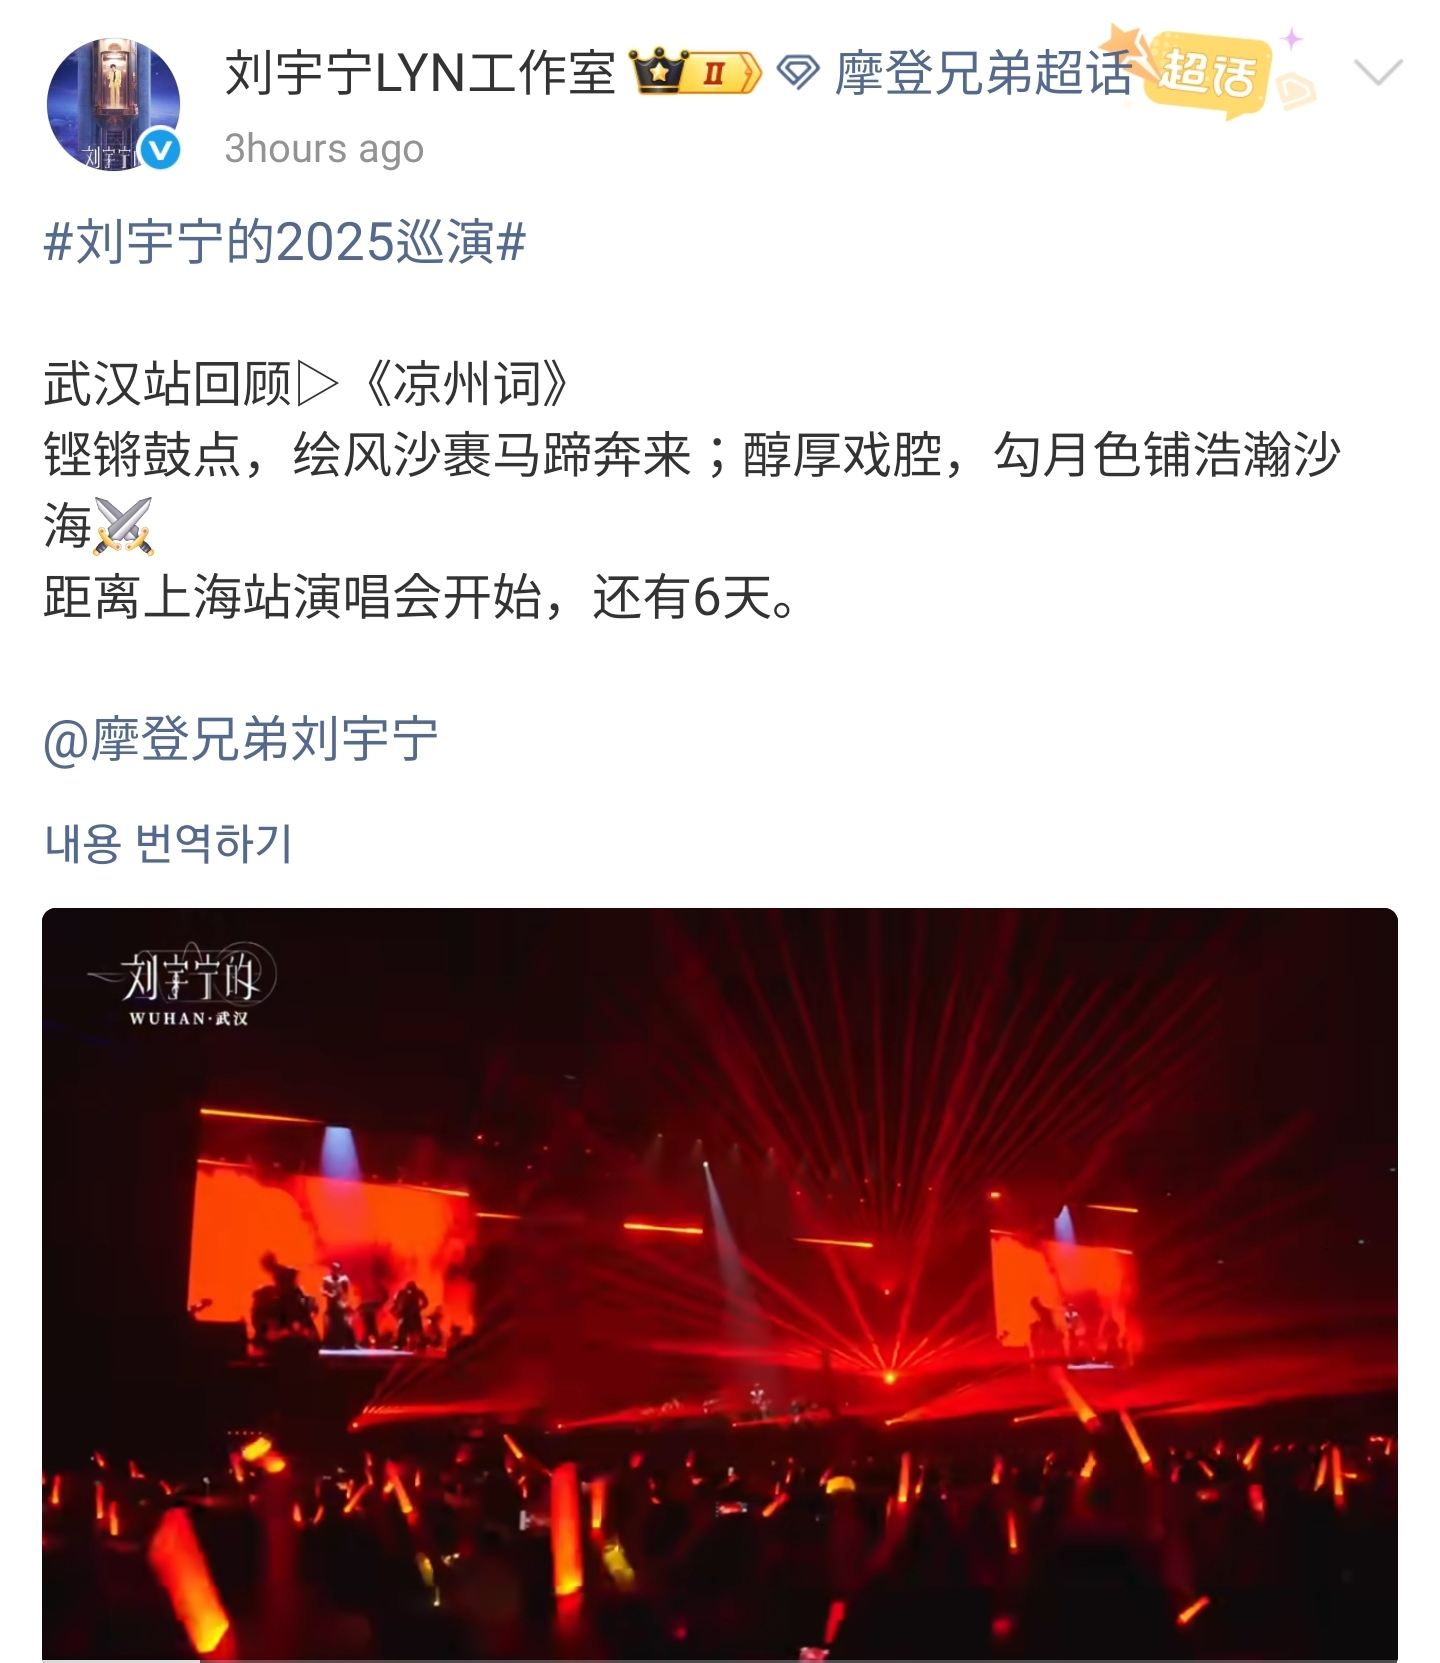The width and height of the screenshot is (1440, 1663).
Task: Tap the post text 武汉站回顾《凉州词》
Action: pyautogui.click(x=306, y=384)
